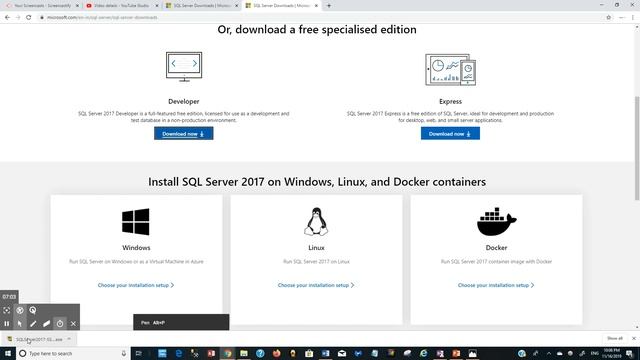Click the Linux penguin logo
Viewport: 640px width, 360px height.
pos(316,222)
